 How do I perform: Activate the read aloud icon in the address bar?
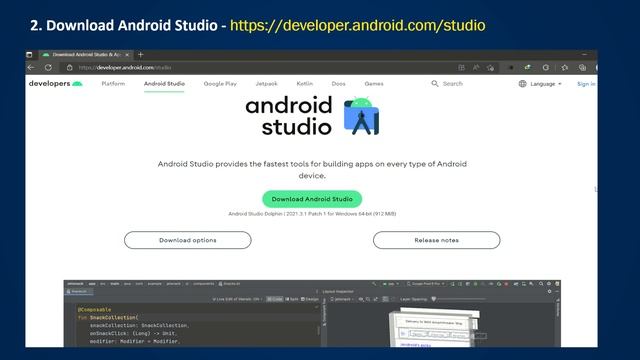[476, 67]
